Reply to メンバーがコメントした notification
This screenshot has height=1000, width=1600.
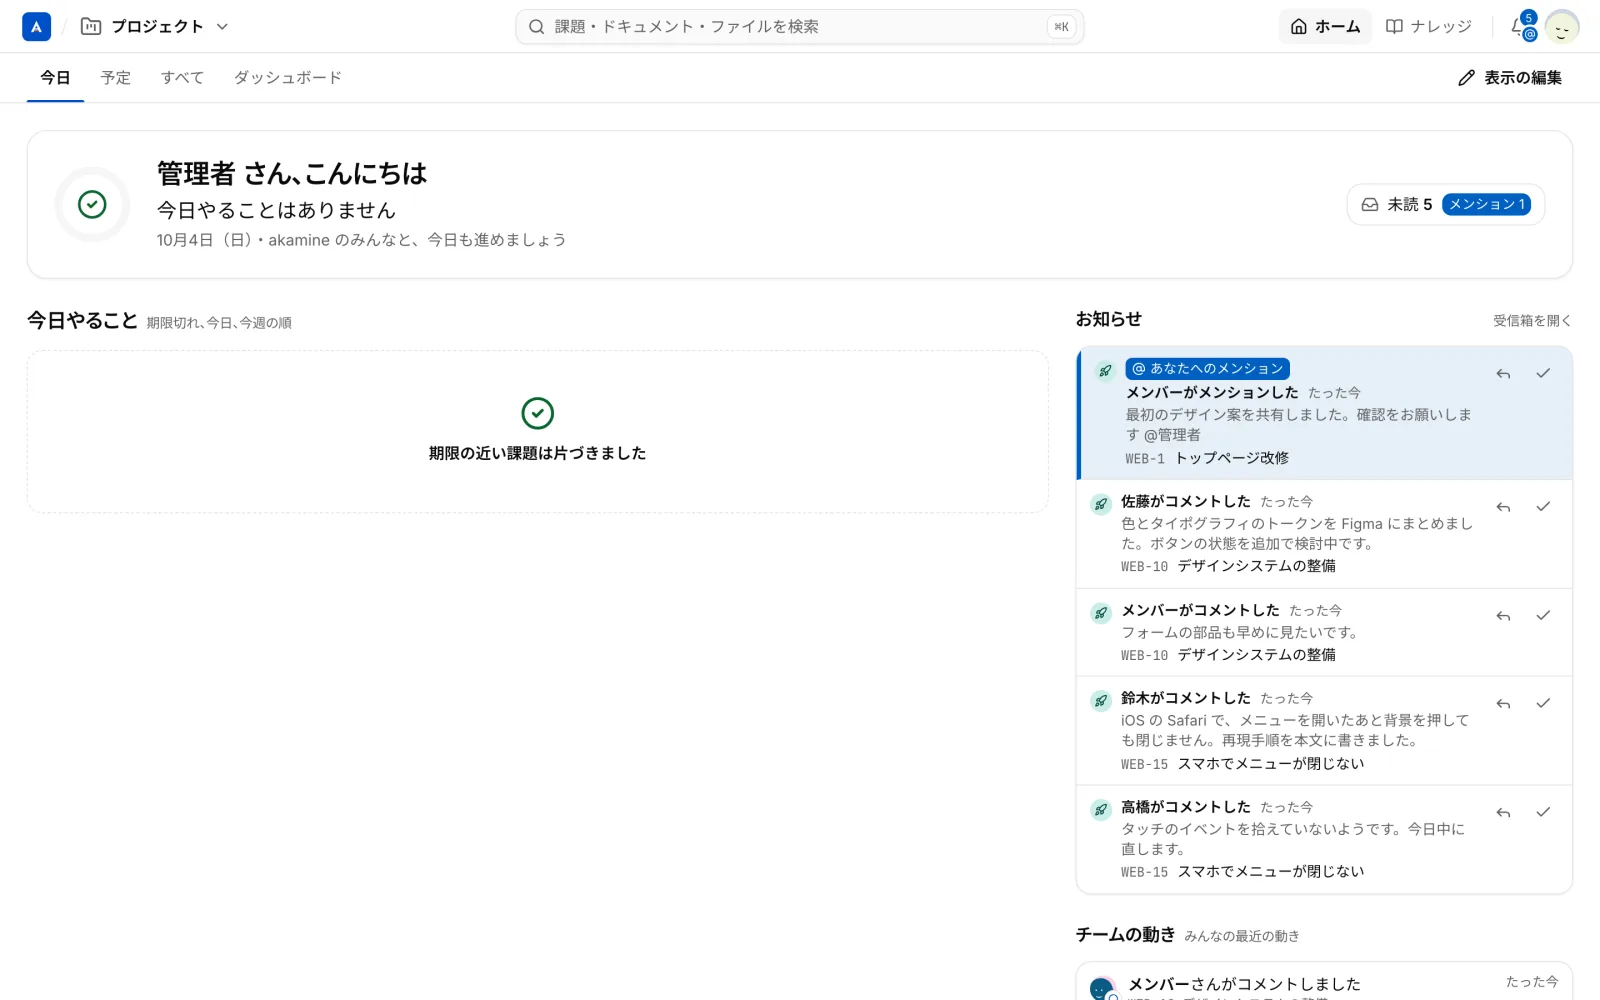point(1503,616)
